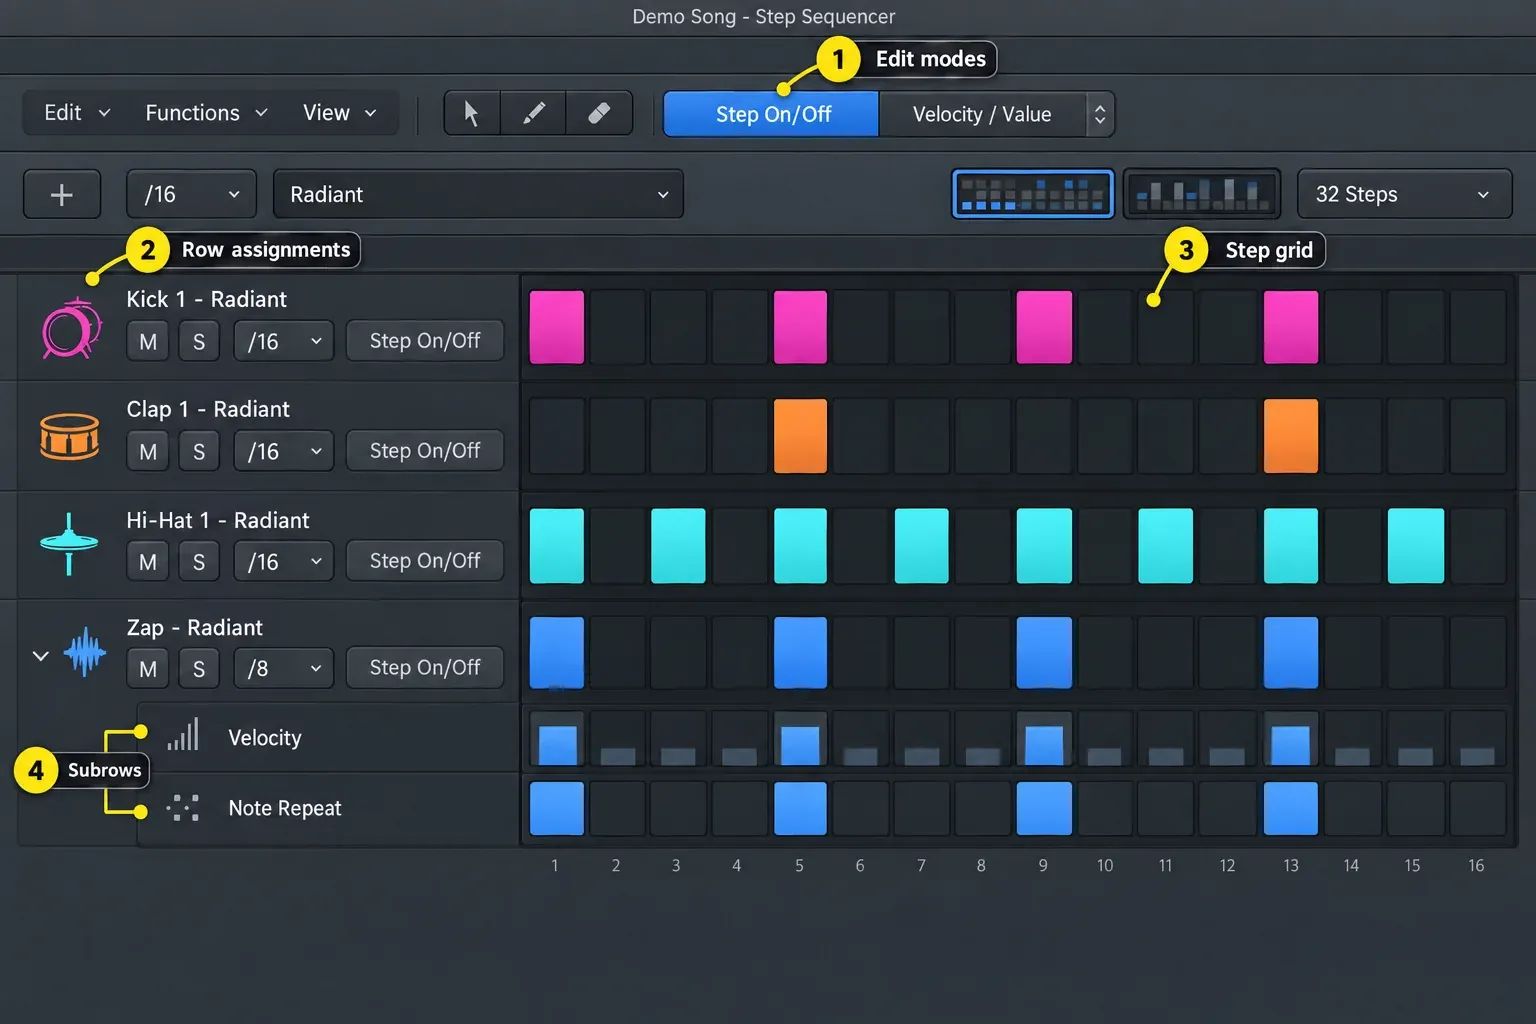The height and width of the screenshot is (1024, 1536).
Task: Select the Pencil tool
Action: click(x=534, y=114)
